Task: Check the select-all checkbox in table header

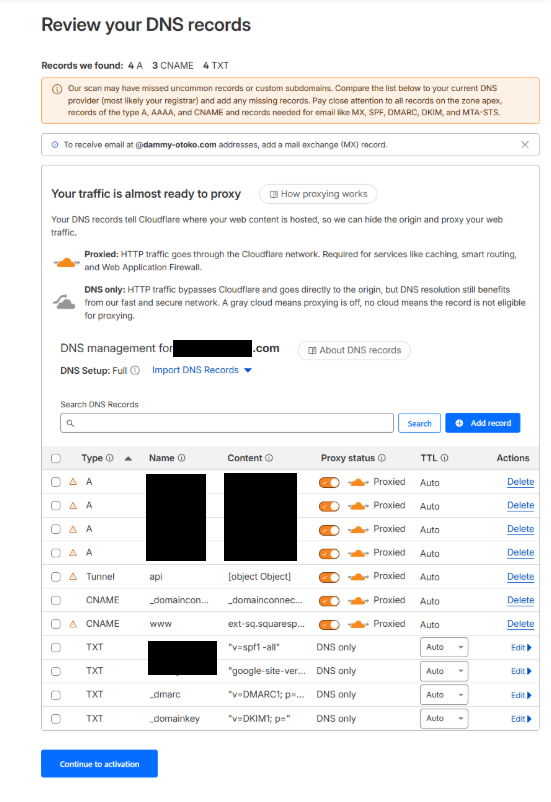Action: (56, 458)
